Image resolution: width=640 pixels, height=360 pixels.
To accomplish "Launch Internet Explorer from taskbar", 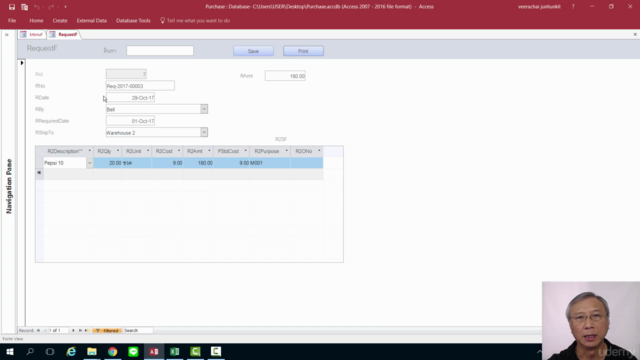I will coord(71,351).
